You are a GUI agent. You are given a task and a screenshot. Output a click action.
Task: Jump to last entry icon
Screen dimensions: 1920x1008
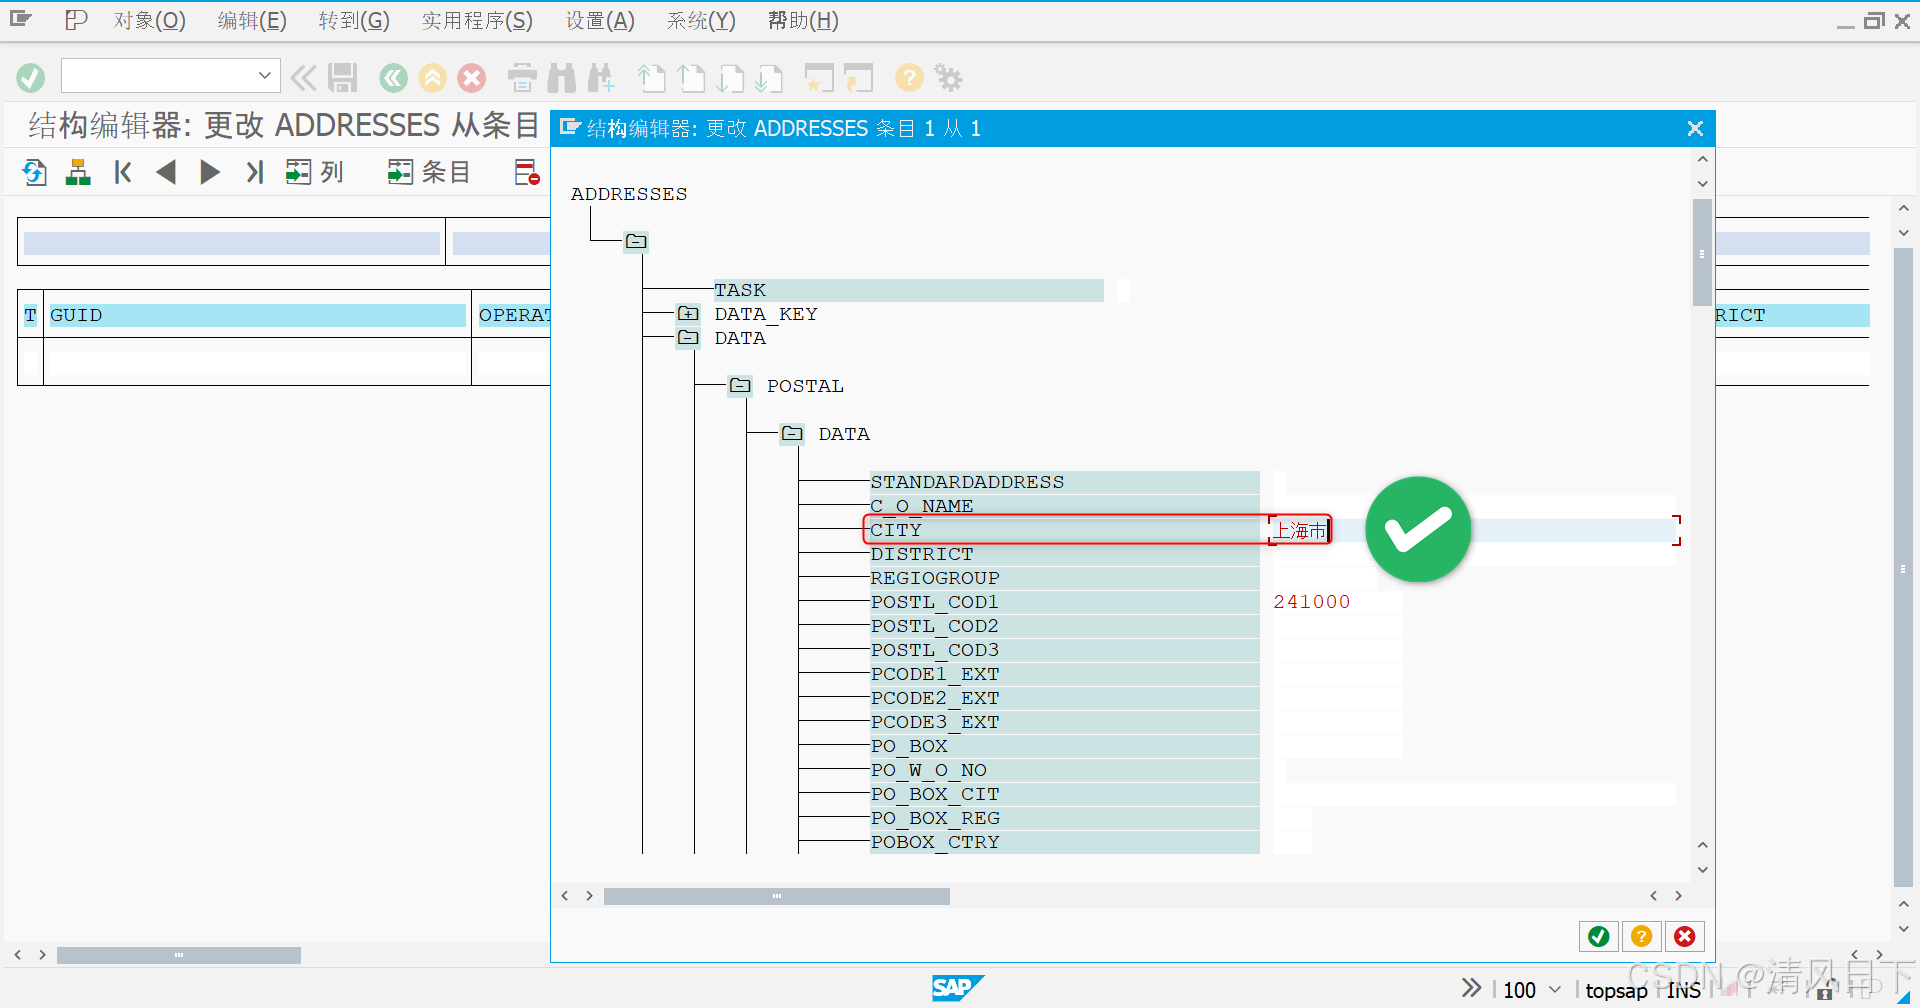tap(254, 172)
